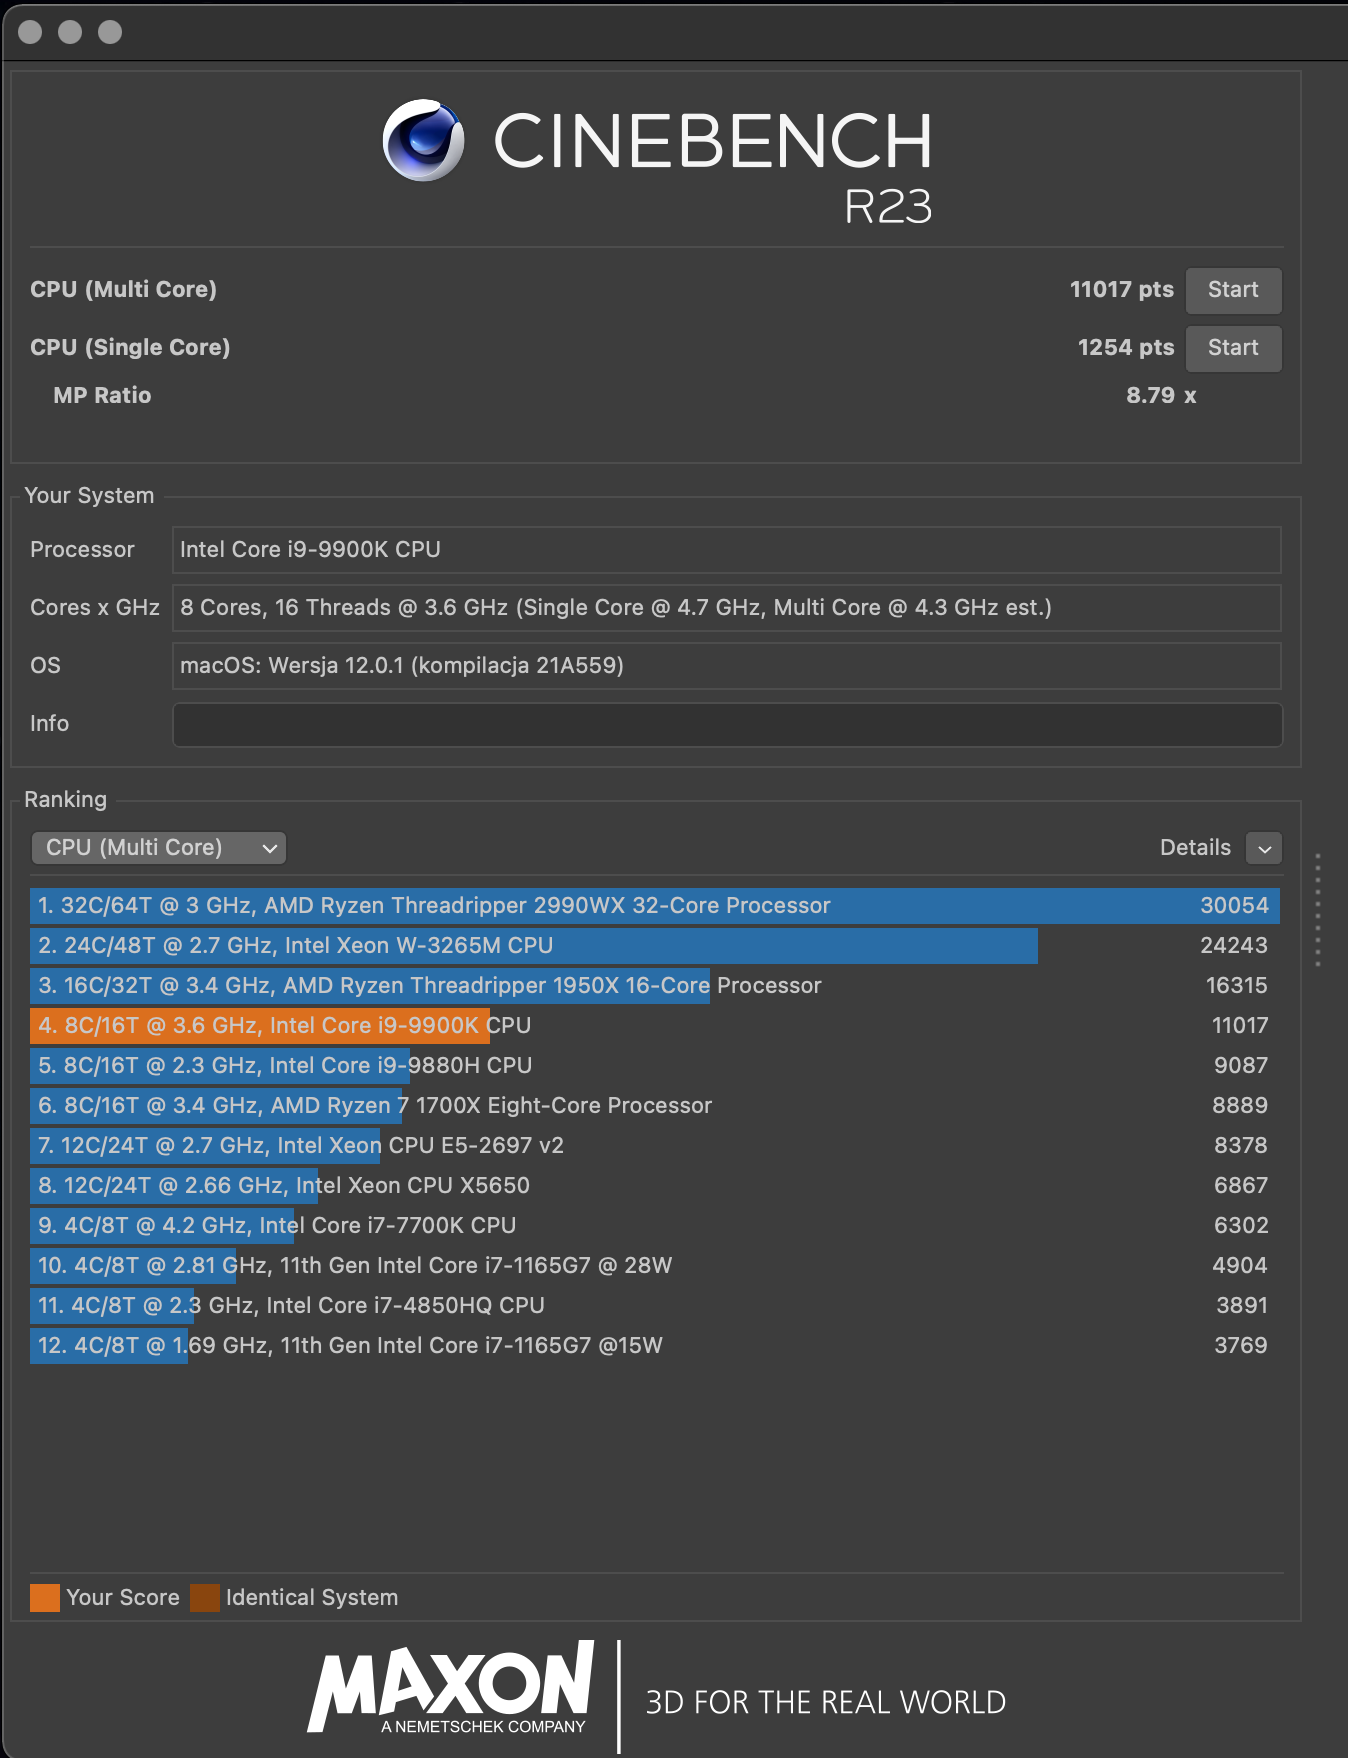Select the Xeon W-3265M ranking row
Image resolution: width=1348 pixels, height=1758 pixels.
pos(655,946)
